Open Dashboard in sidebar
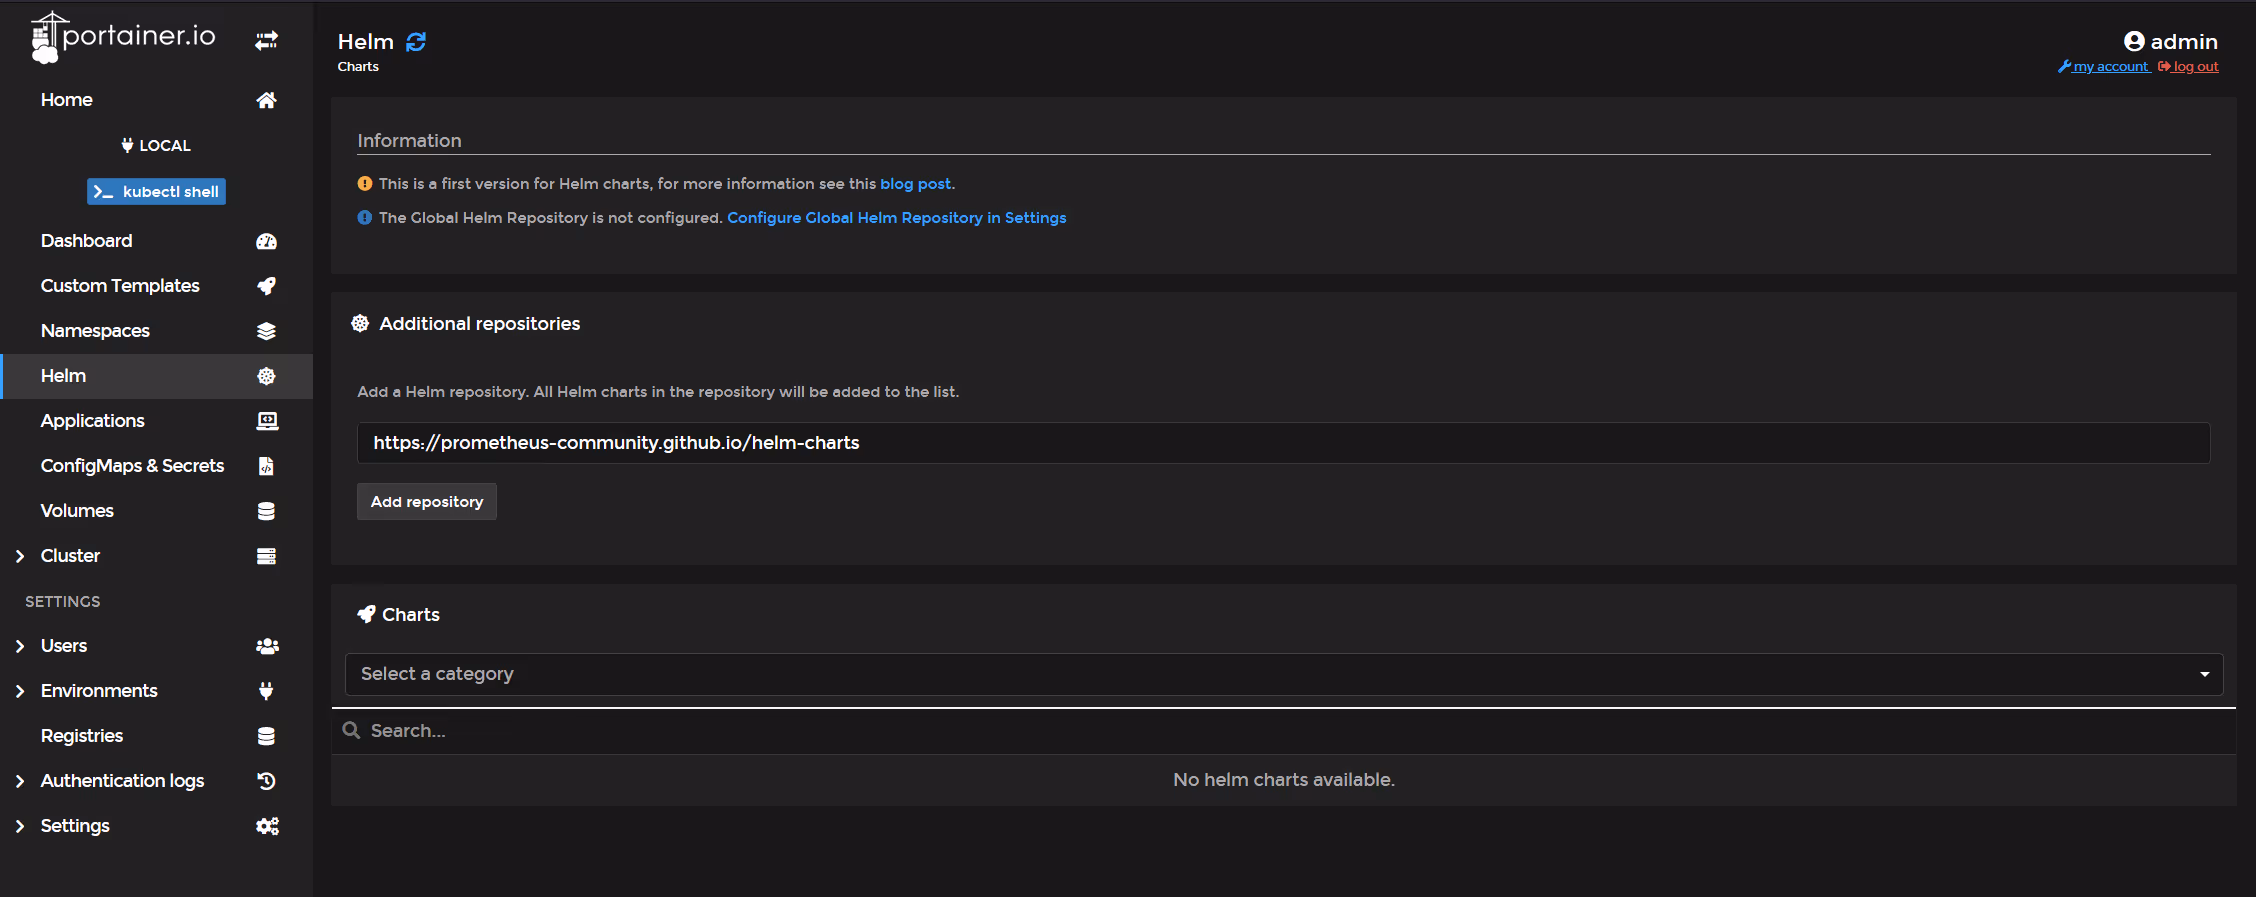 [x=86, y=241]
